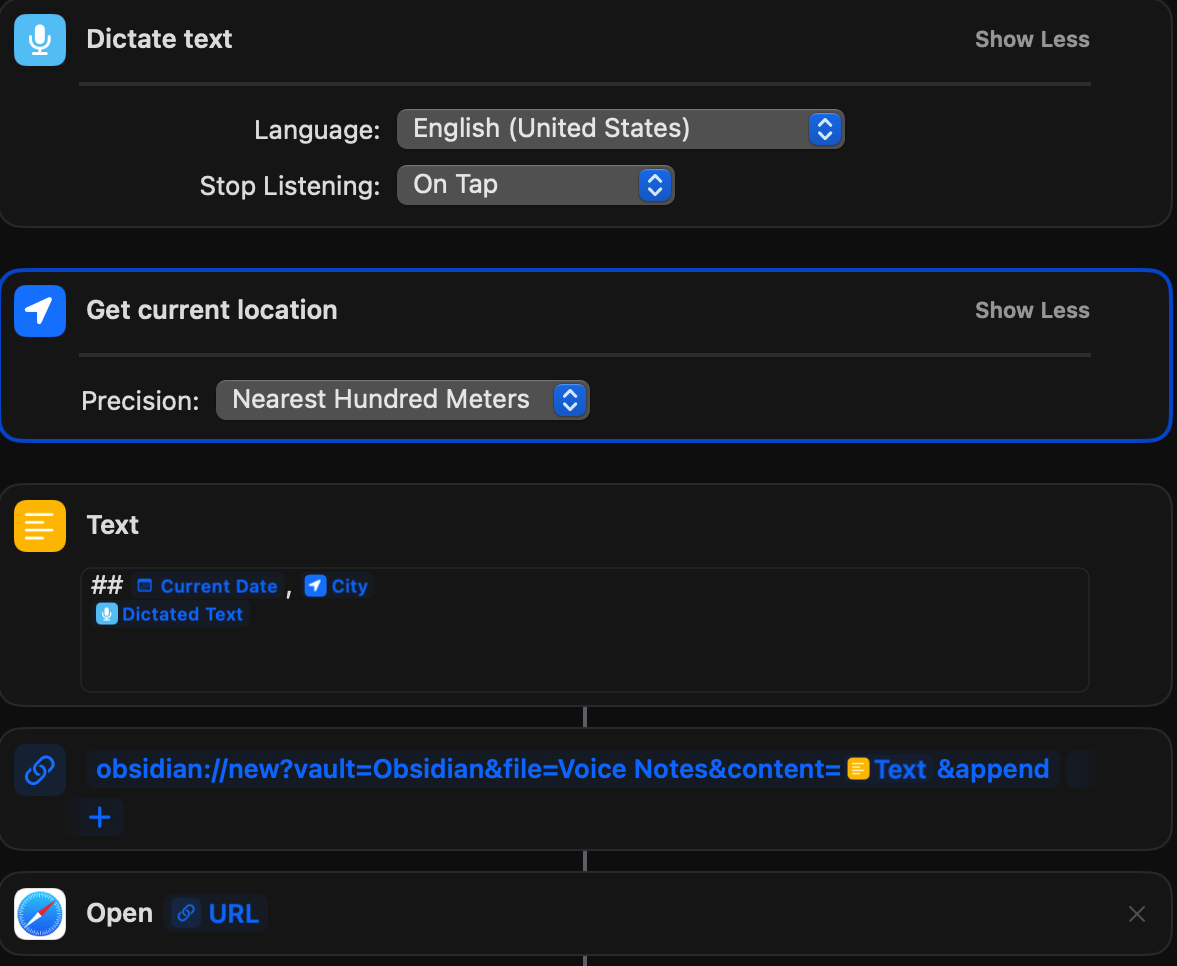Click the Get current location arrow icon
The width and height of the screenshot is (1177, 966).
coord(40,311)
